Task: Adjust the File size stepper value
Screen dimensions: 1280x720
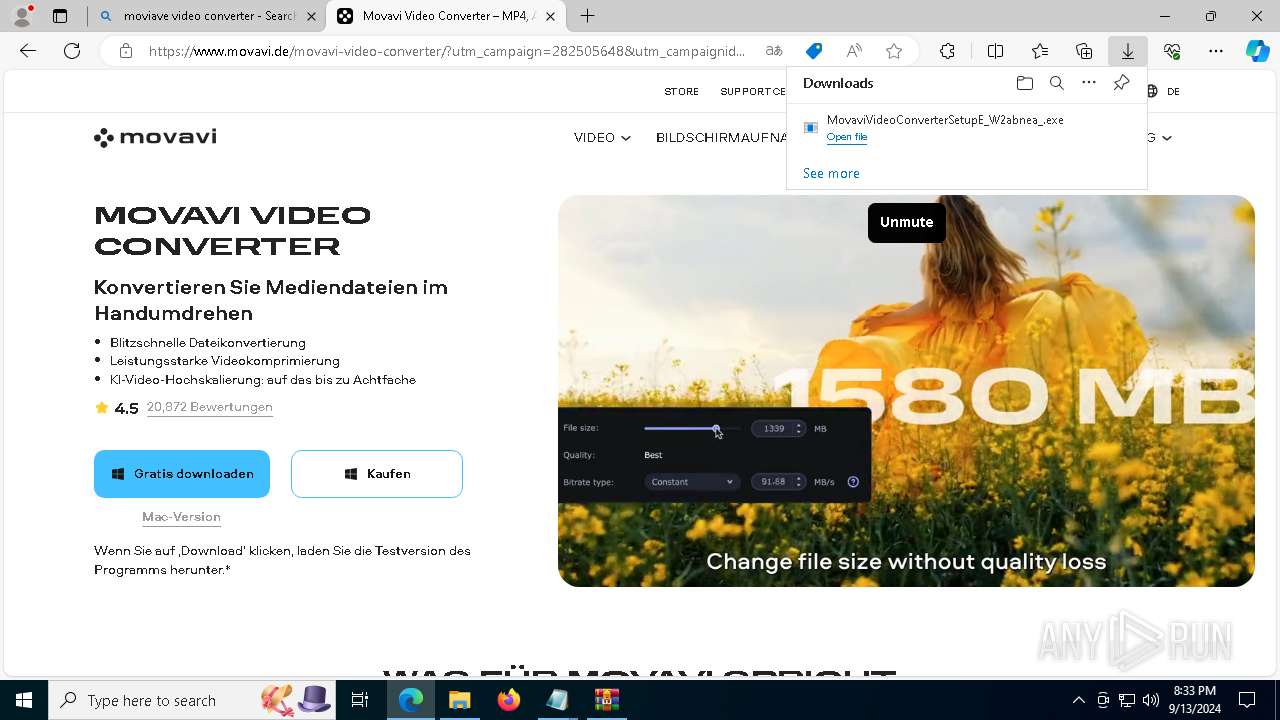Action: click(x=798, y=428)
